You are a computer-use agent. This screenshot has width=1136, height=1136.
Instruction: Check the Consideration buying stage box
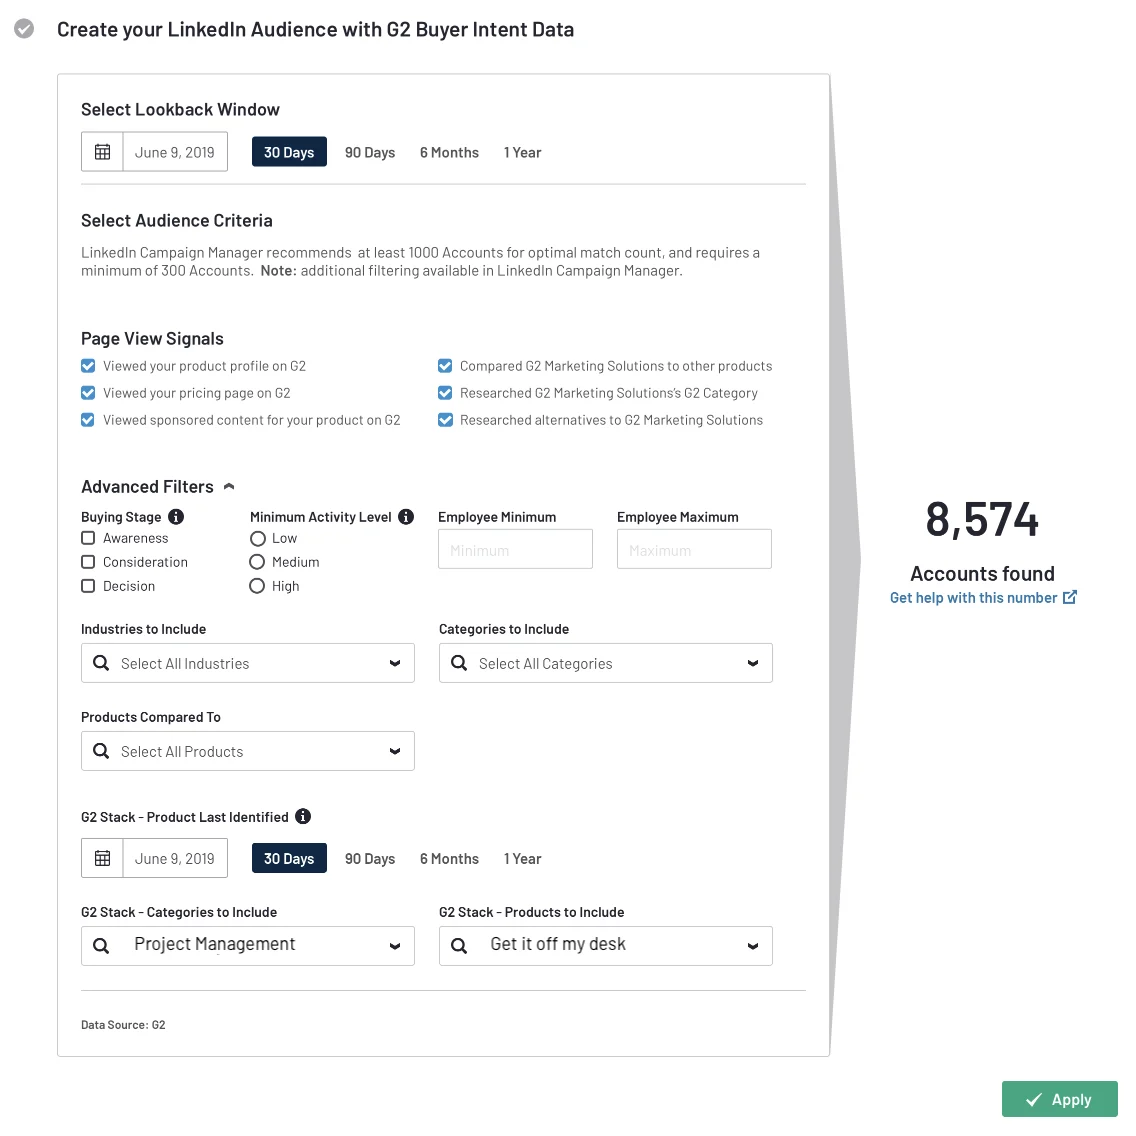(88, 562)
